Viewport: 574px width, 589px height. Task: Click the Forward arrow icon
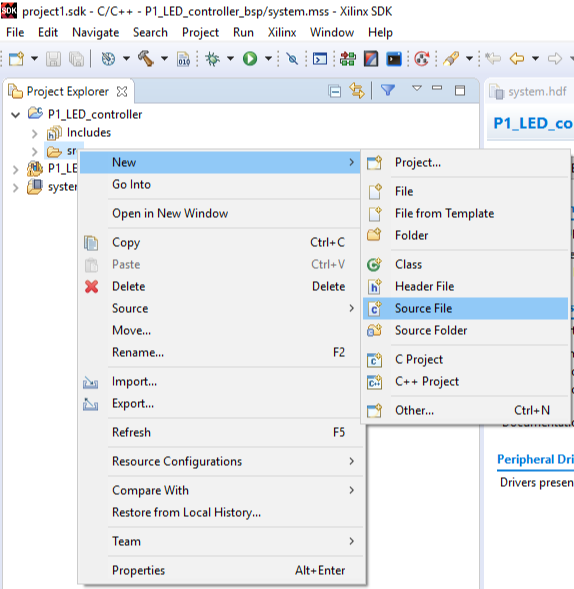pos(555,59)
